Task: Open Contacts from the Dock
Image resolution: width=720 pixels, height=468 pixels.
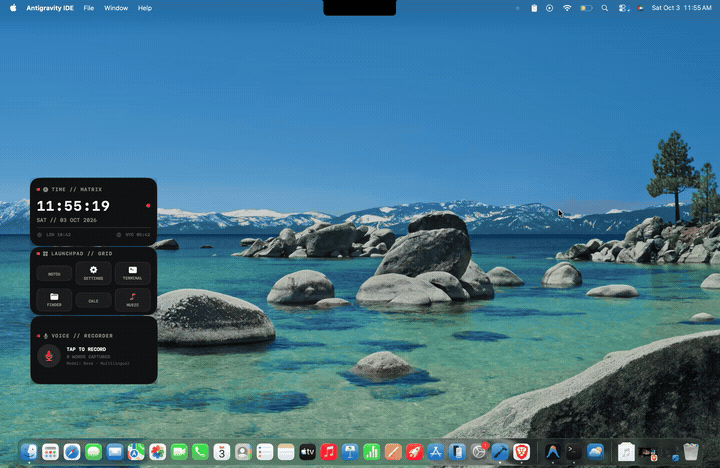Action: click(x=243, y=452)
